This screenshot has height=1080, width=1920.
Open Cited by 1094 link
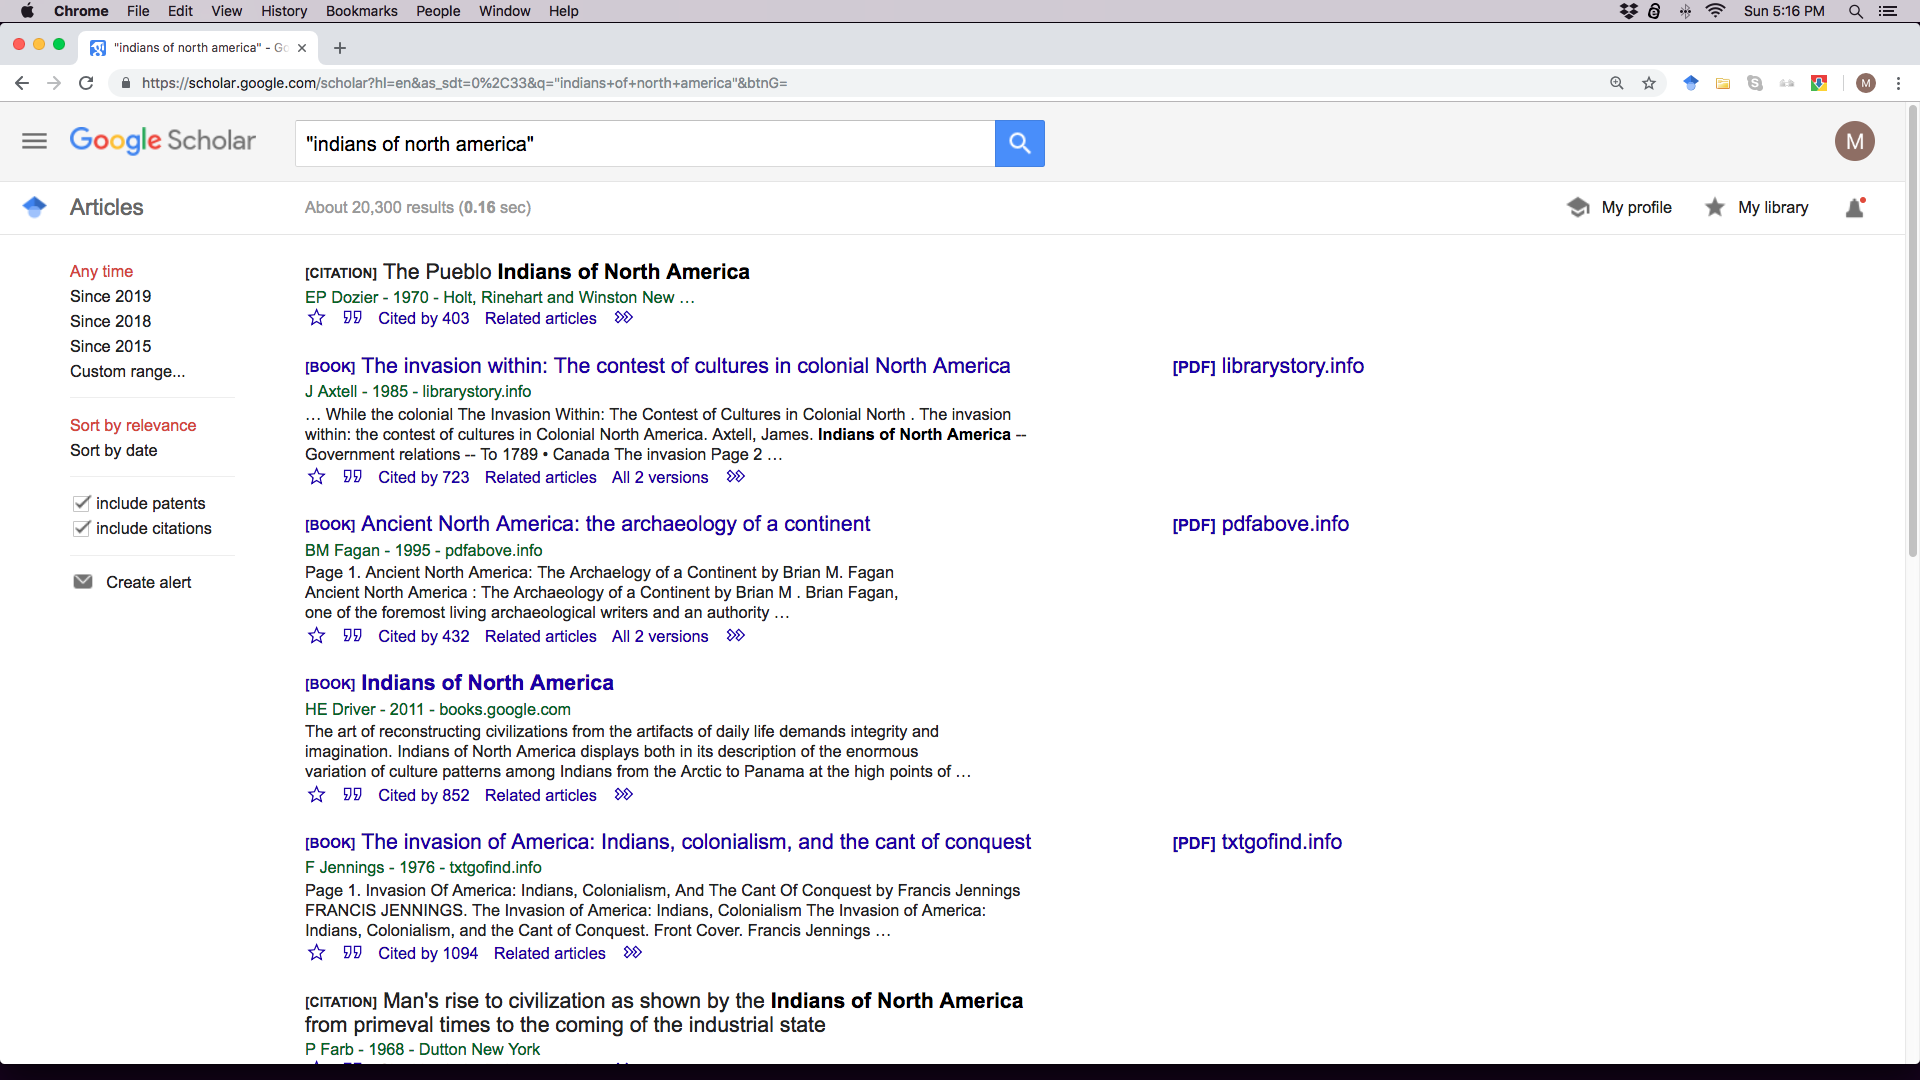click(x=427, y=953)
